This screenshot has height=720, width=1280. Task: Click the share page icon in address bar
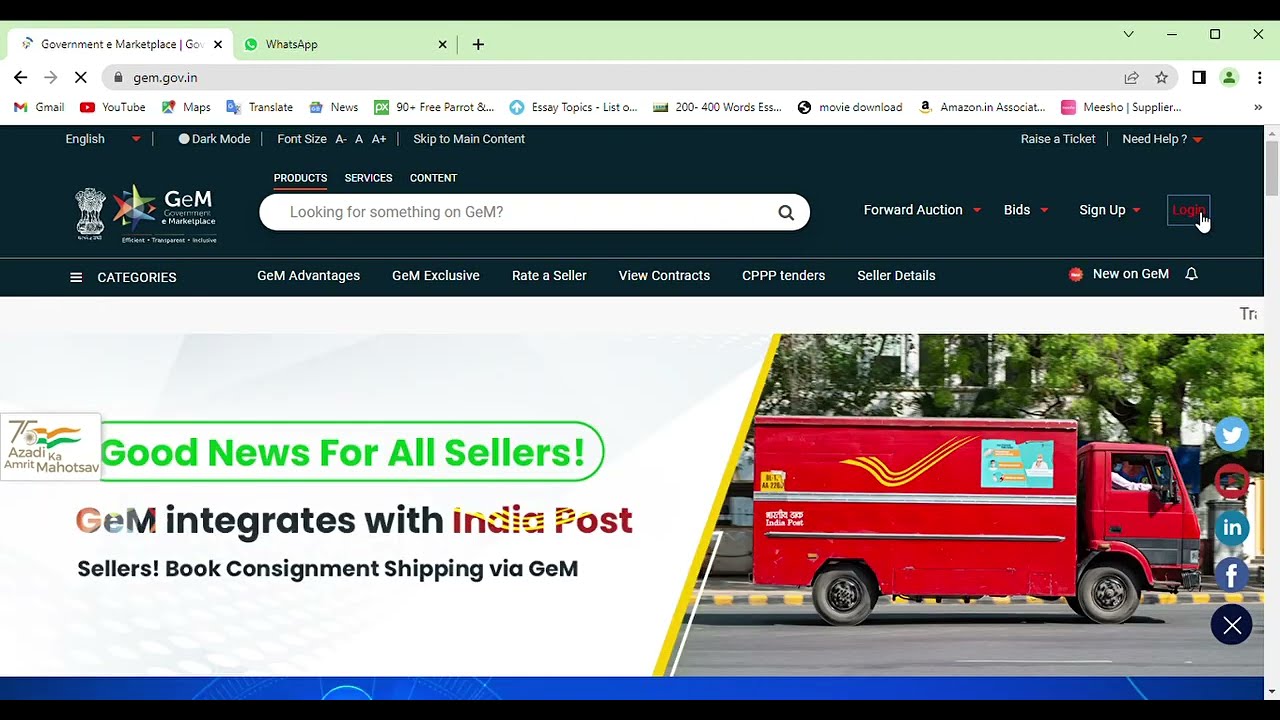coord(1131,77)
